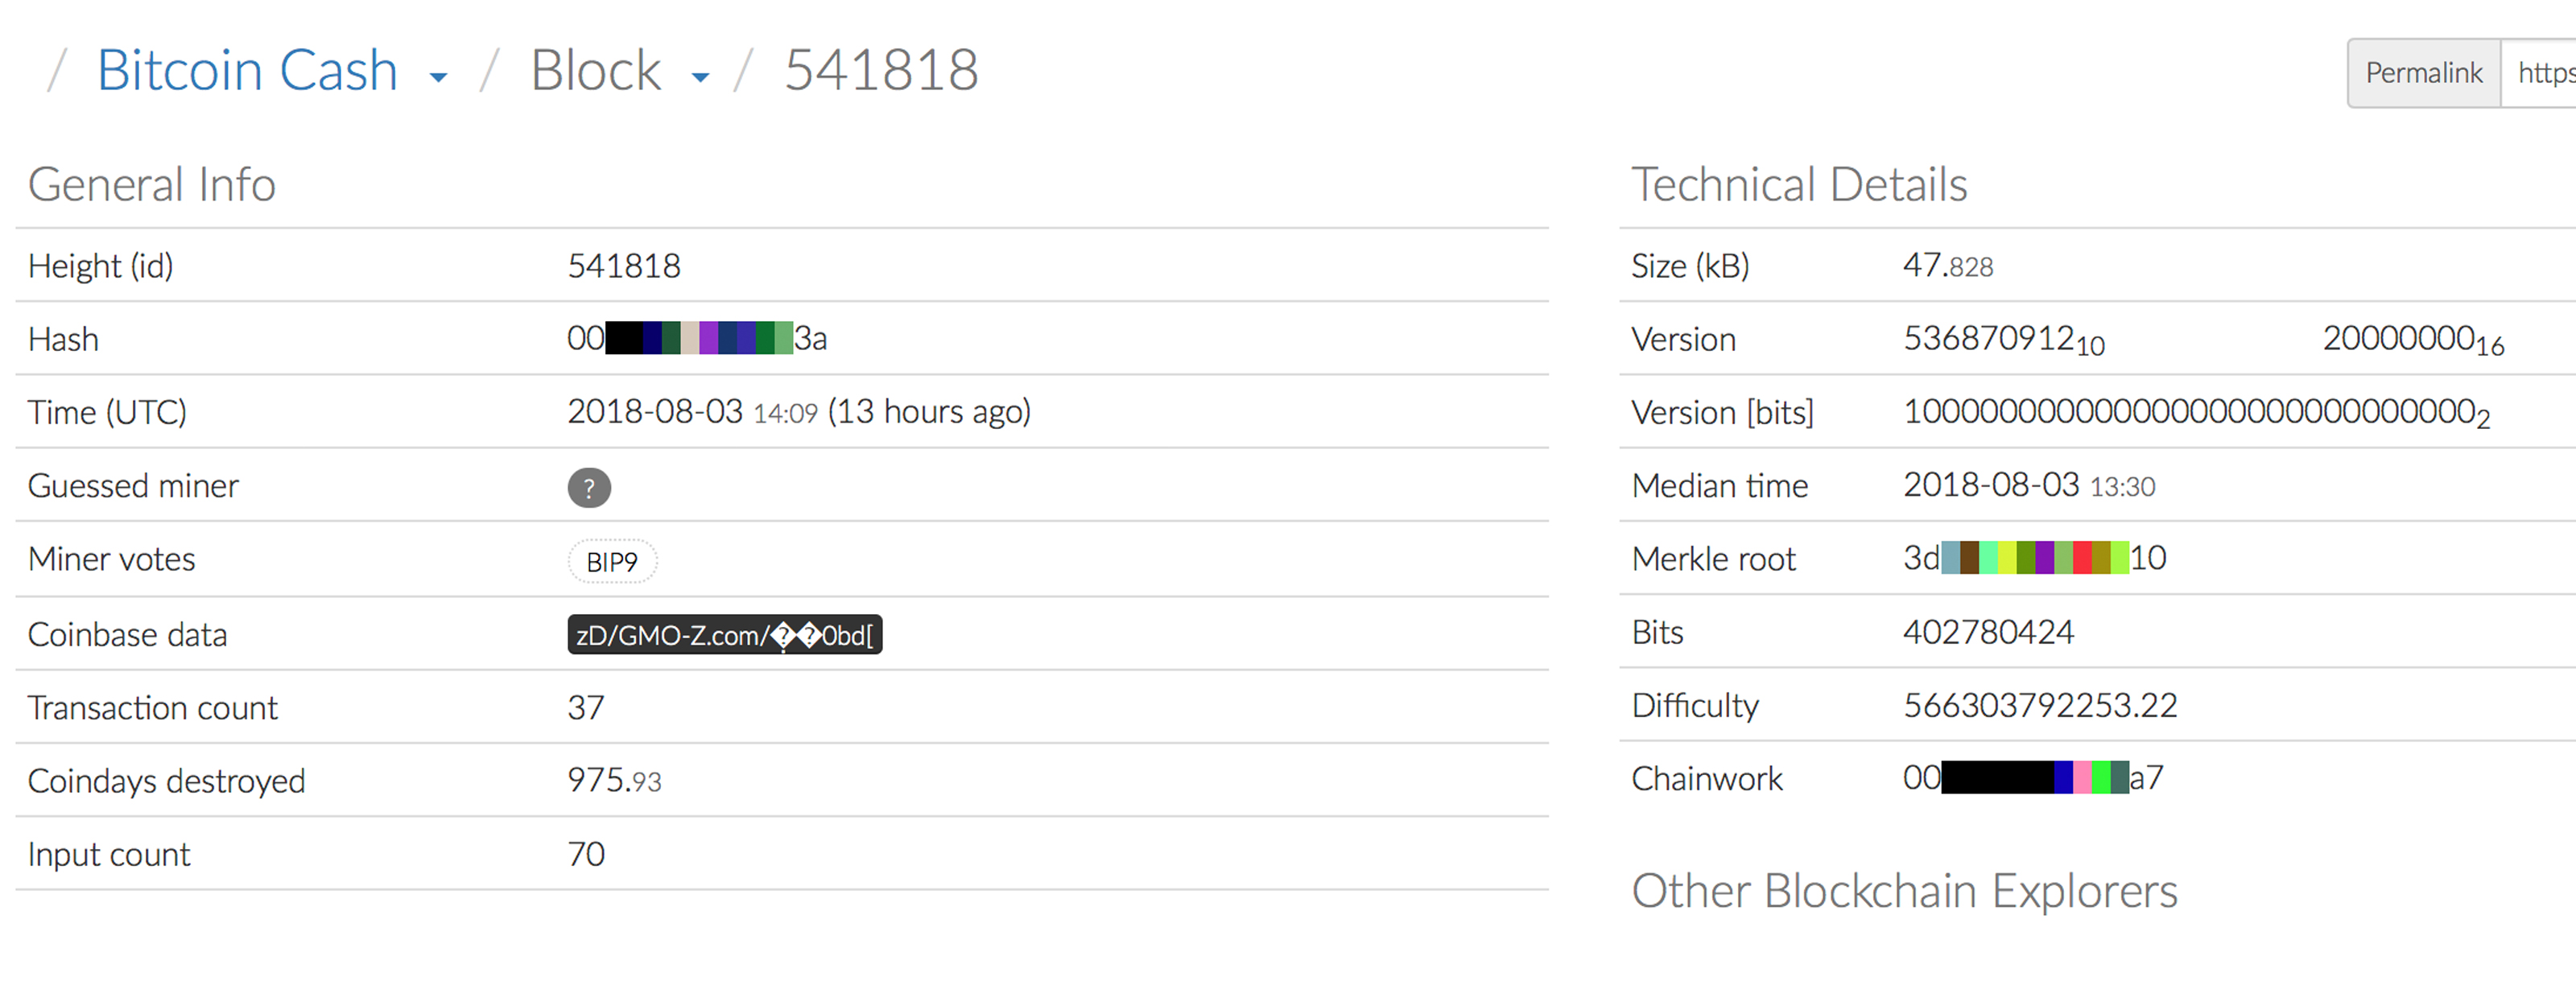Expand the Block dropdown caret

point(700,77)
